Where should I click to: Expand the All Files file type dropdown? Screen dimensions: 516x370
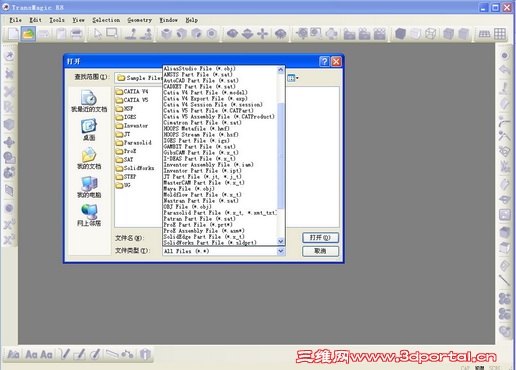coord(281,251)
